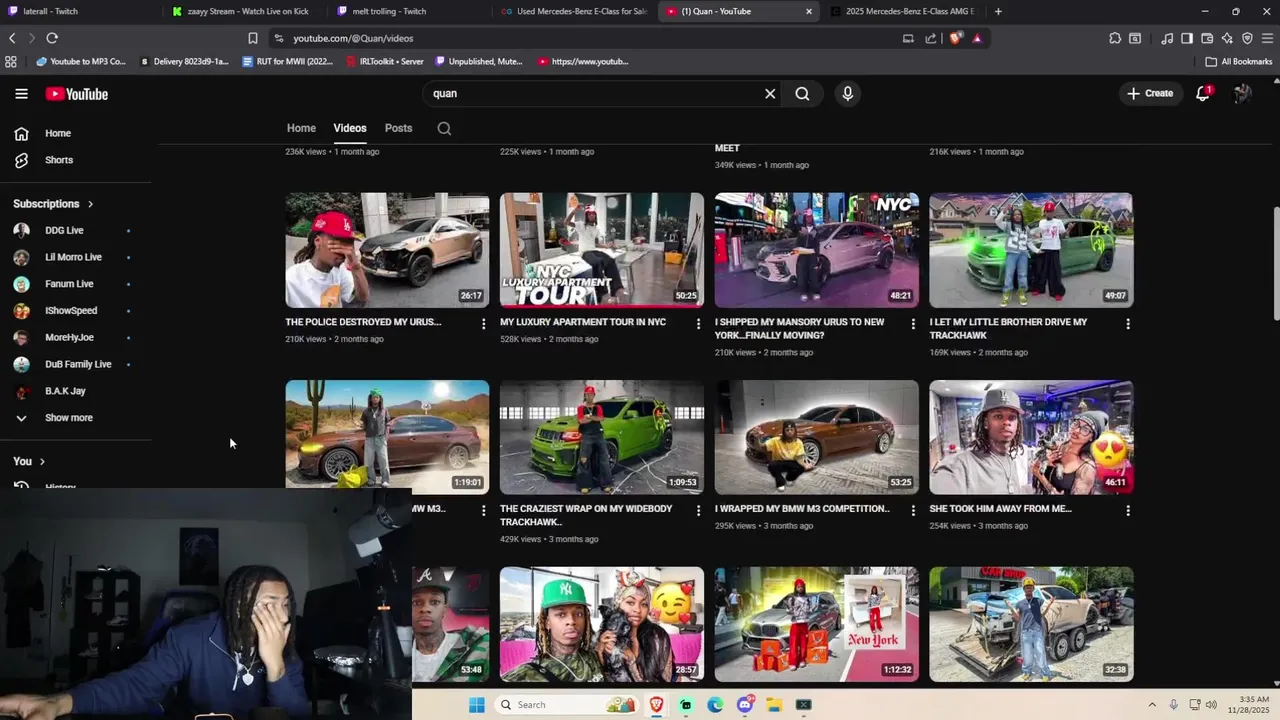
Task: Open a new browser tab
Action: click(998, 11)
